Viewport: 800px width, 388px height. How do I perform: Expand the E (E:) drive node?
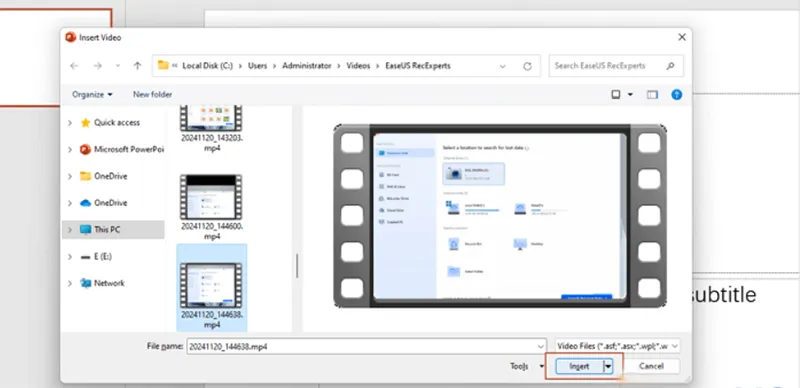[70, 257]
